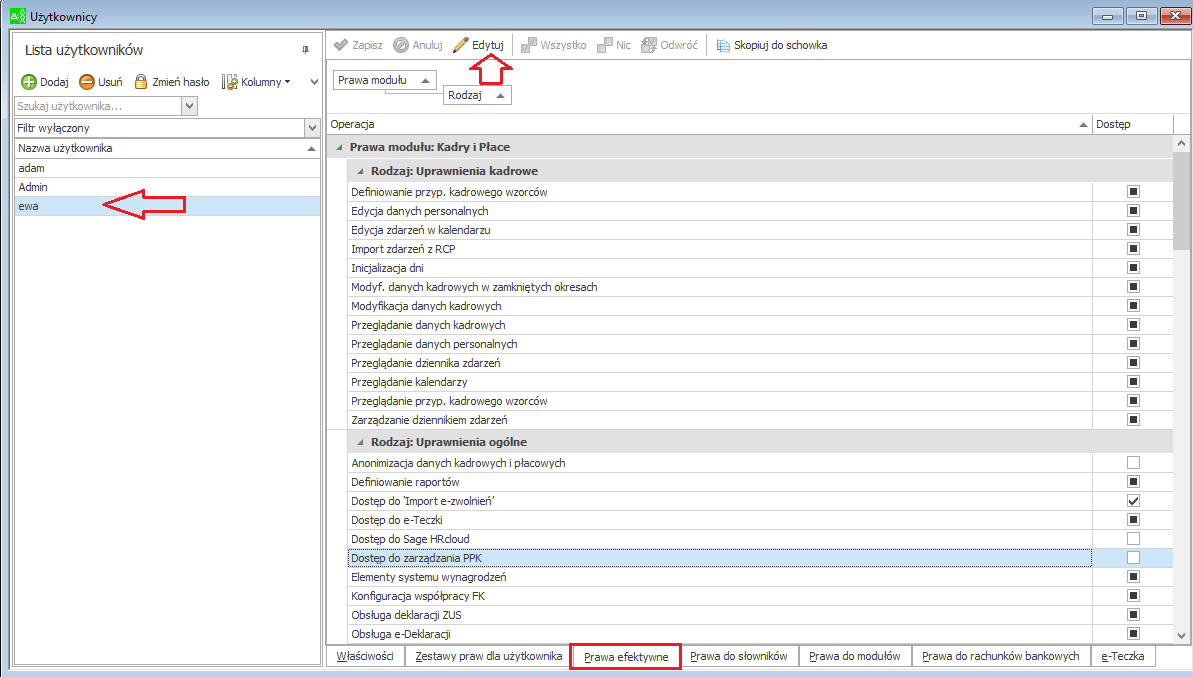Toggle access for Anonimizacja danych kadrowych i płacowych

1133,462
